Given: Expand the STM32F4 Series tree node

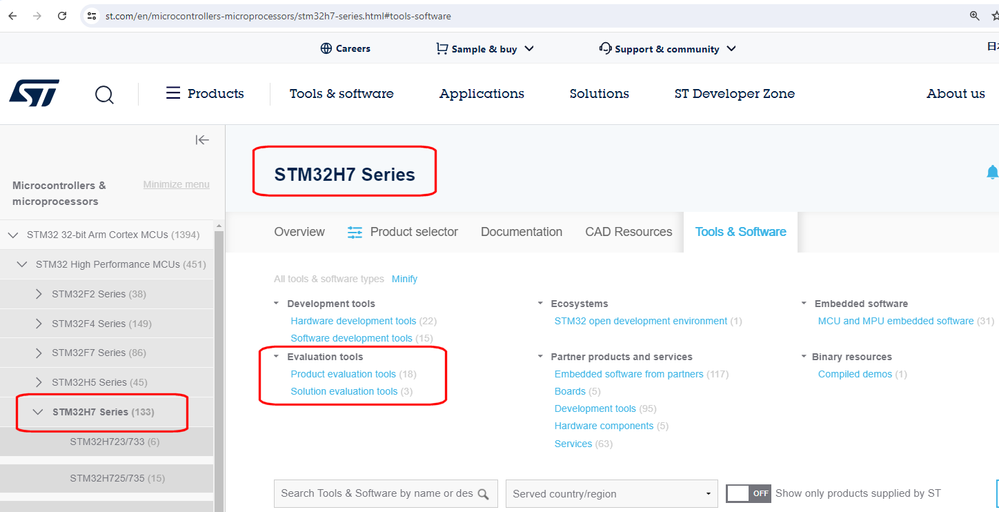Looking at the screenshot, I should pyautogui.click(x=39, y=324).
